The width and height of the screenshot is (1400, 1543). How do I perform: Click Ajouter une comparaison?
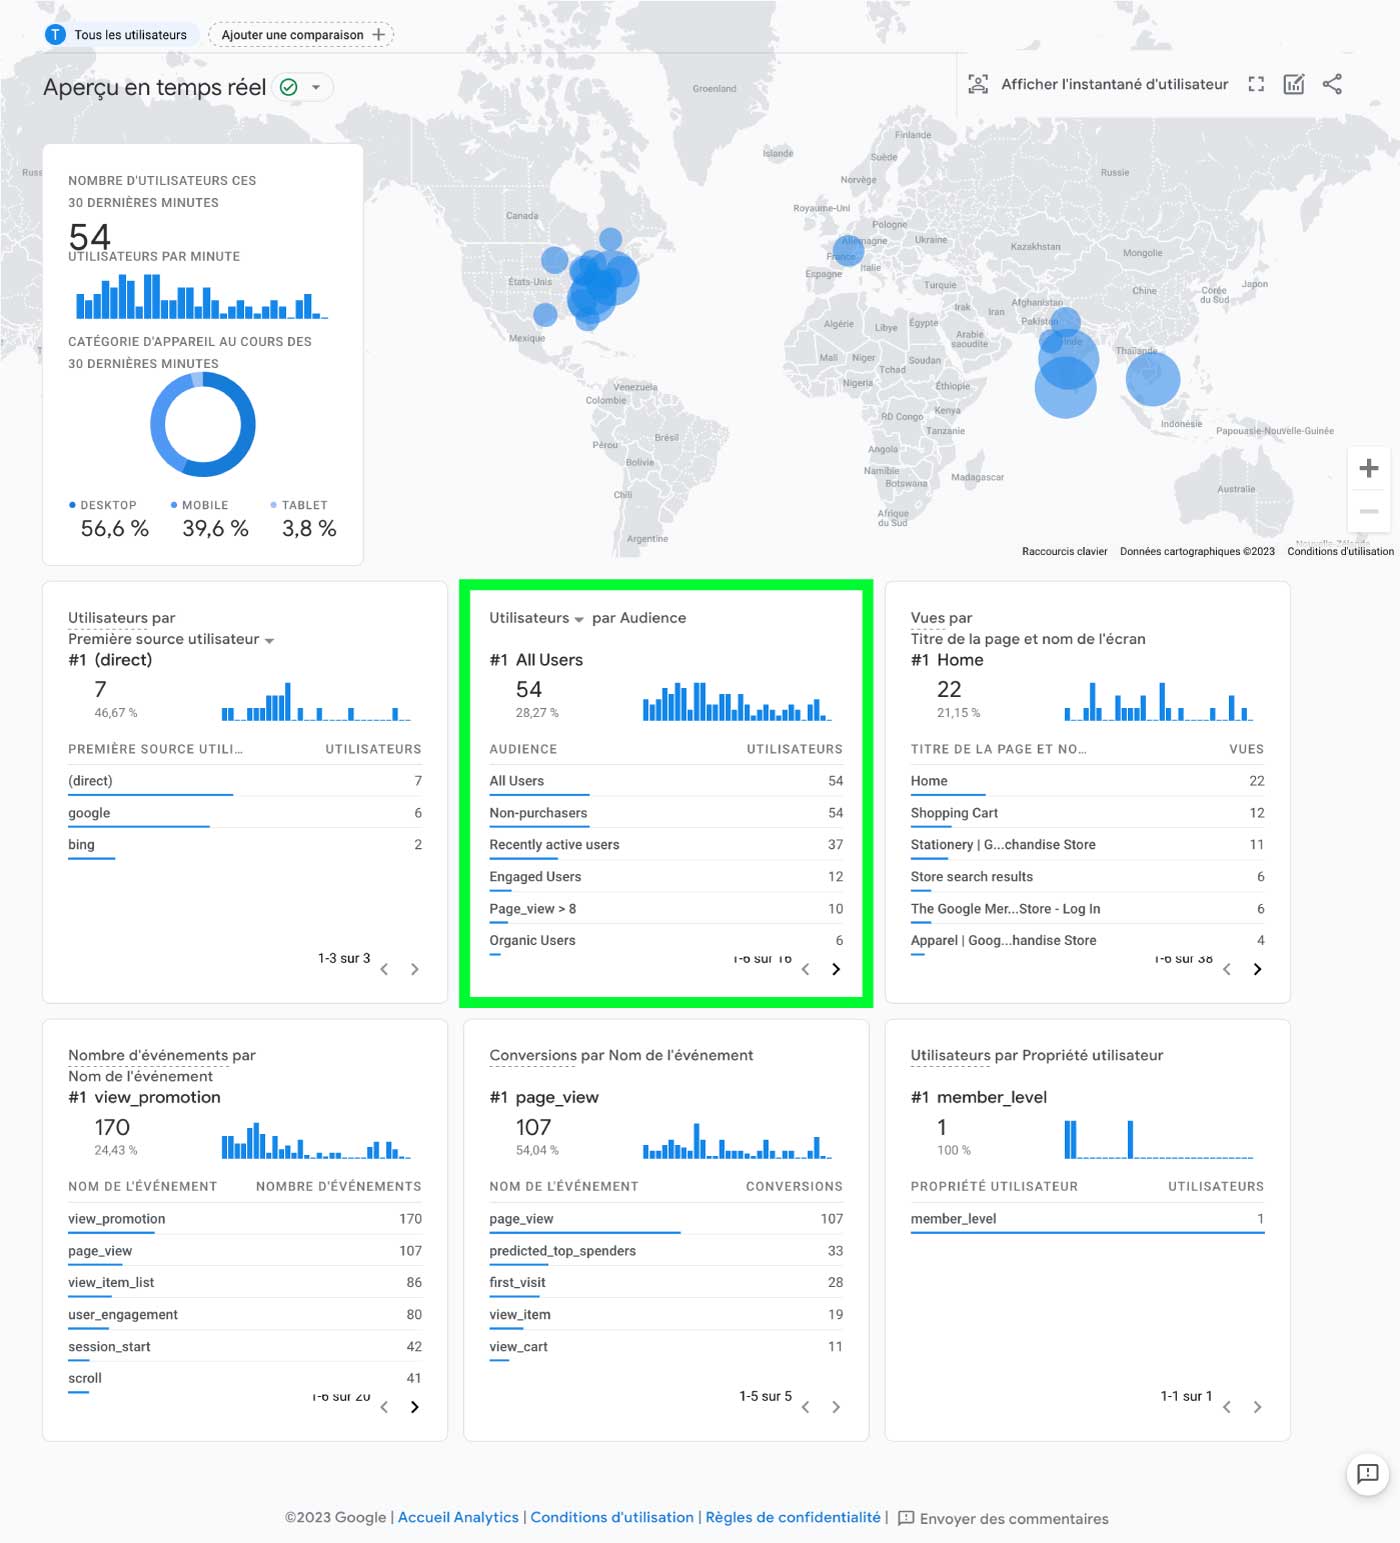tap(301, 35)
